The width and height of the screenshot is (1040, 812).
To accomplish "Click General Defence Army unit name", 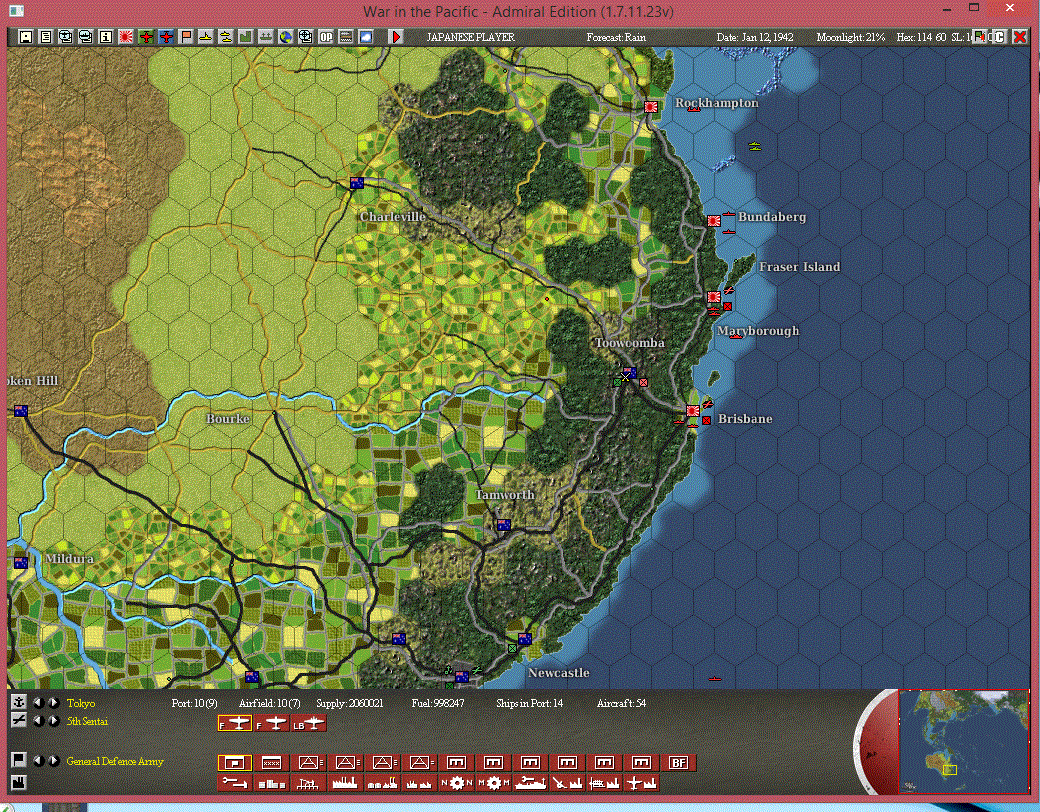I will click(115, 761).
